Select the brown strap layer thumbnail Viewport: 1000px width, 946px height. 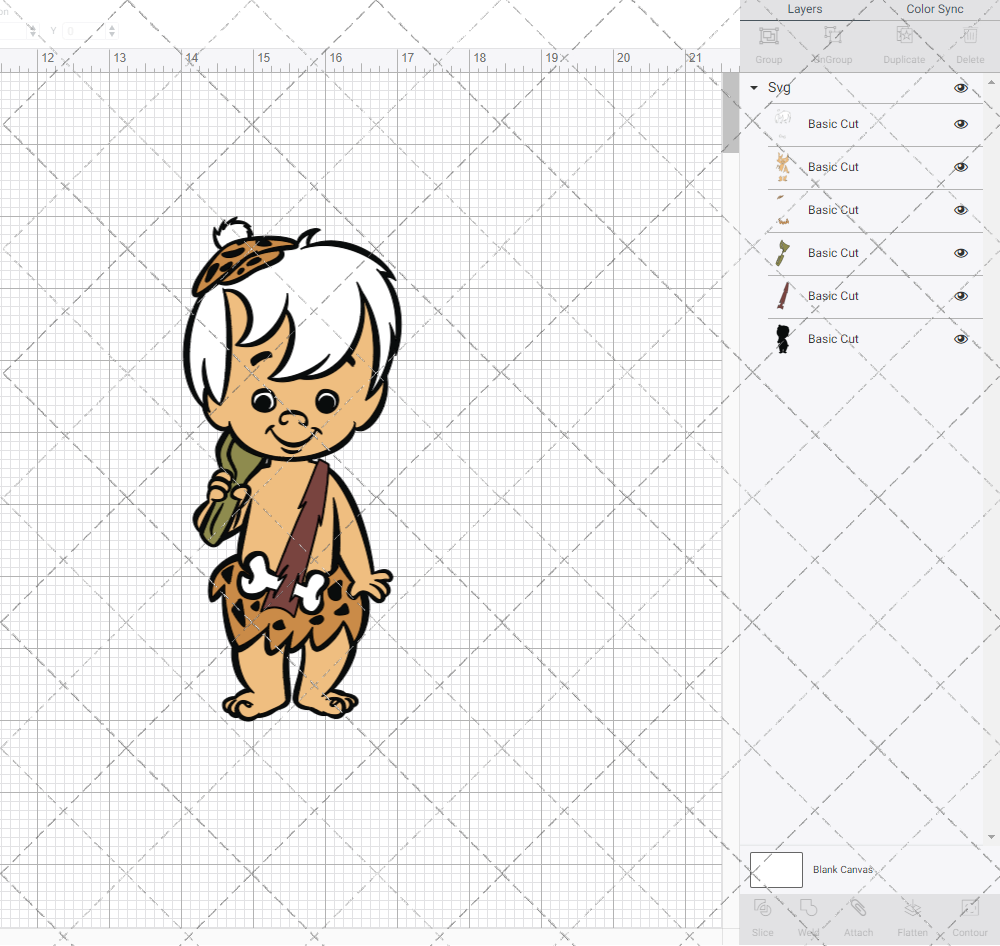click(x=783, y=296)
